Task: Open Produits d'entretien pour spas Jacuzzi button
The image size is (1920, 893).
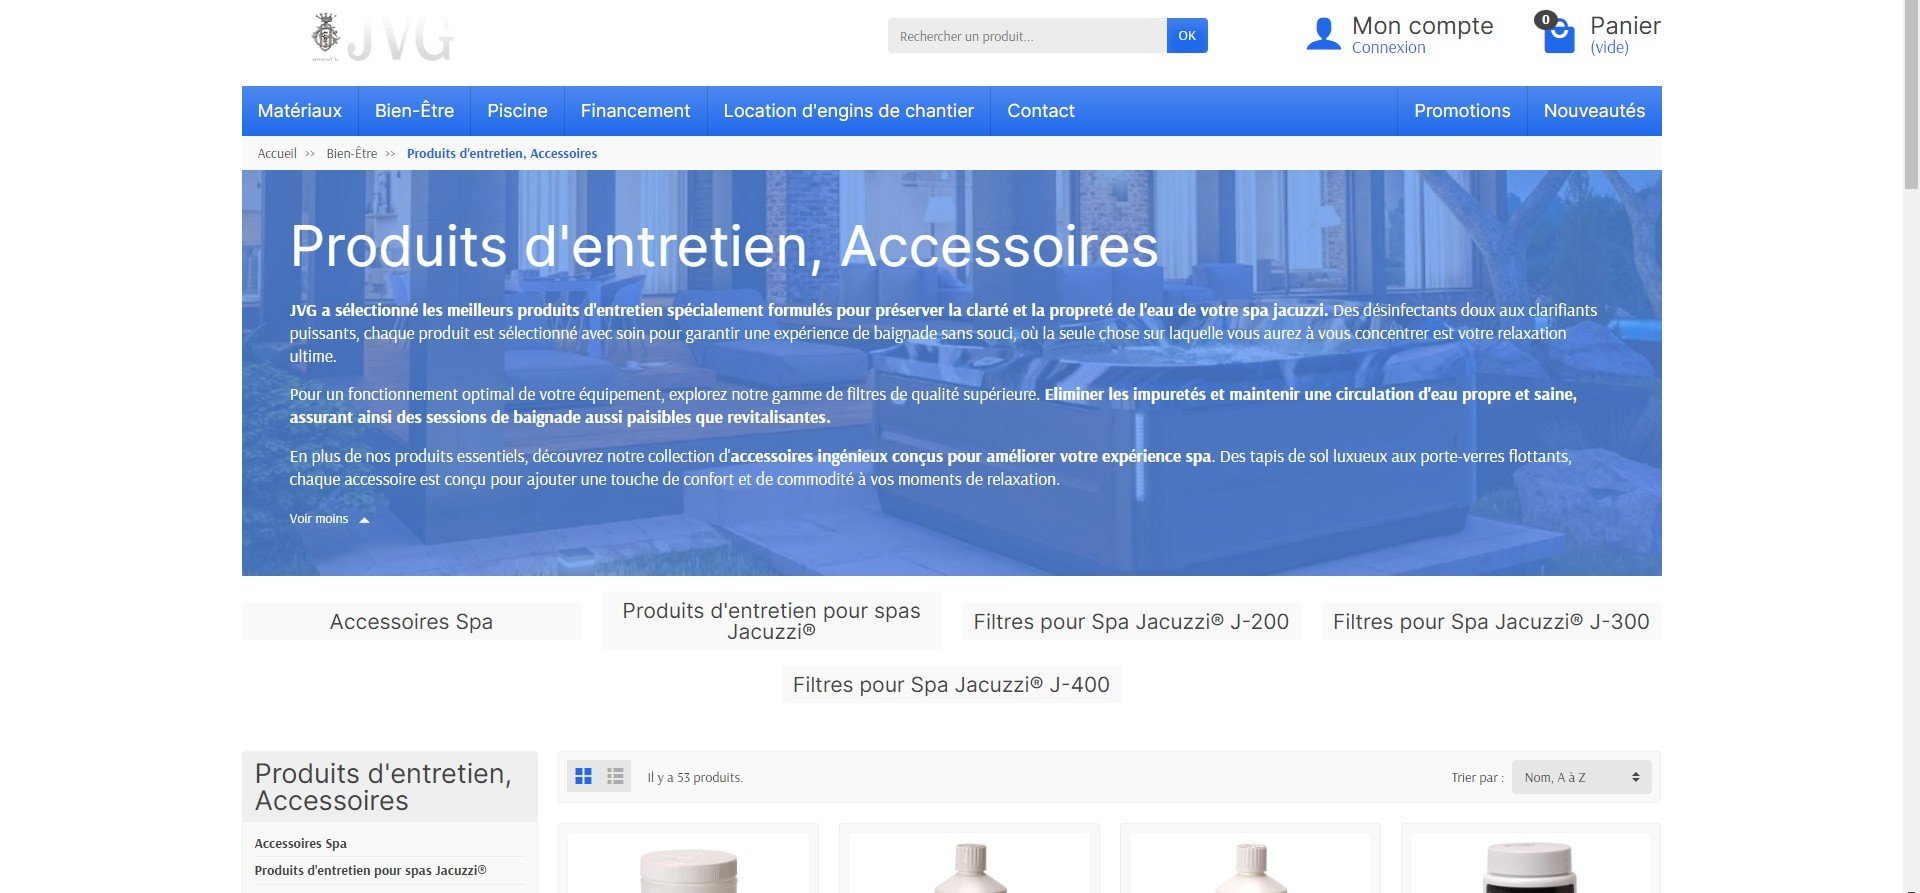Action: [x=771, y=621]
